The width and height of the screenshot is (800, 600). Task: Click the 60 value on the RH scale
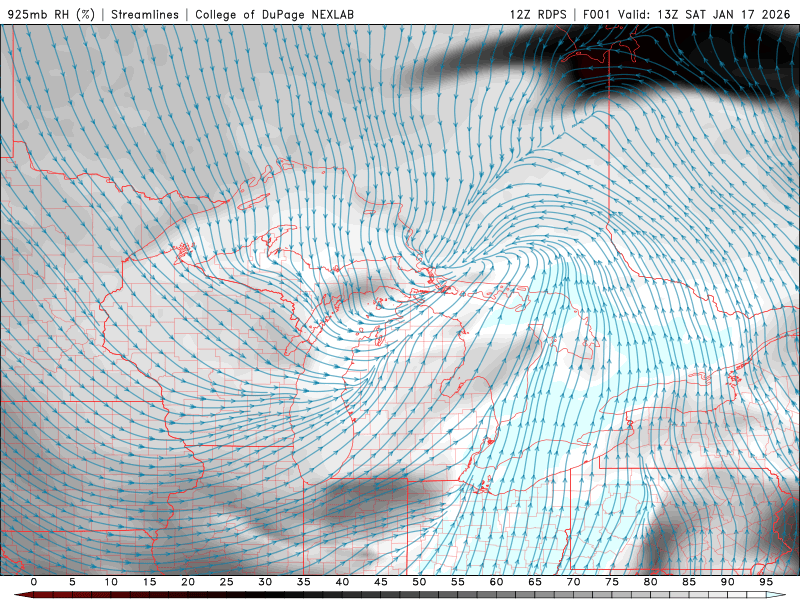[x=496, y=582]
